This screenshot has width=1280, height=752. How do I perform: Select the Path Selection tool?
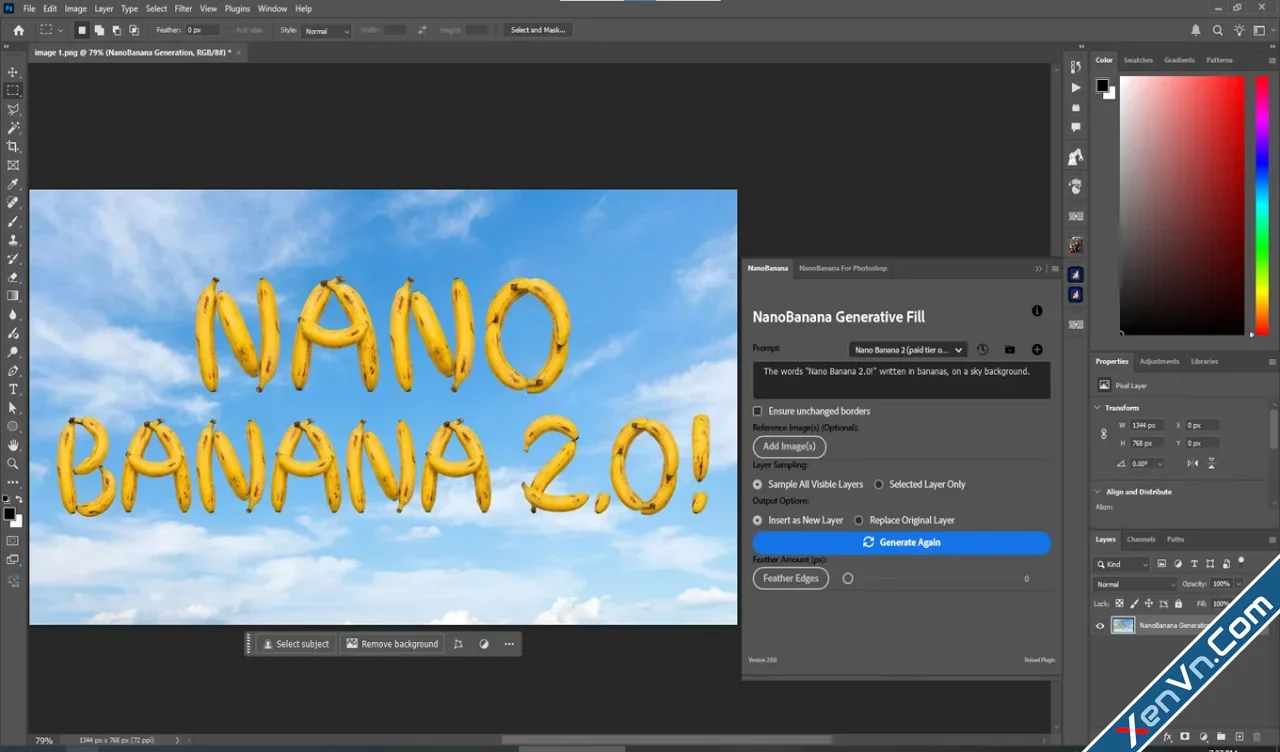[13, 408]
